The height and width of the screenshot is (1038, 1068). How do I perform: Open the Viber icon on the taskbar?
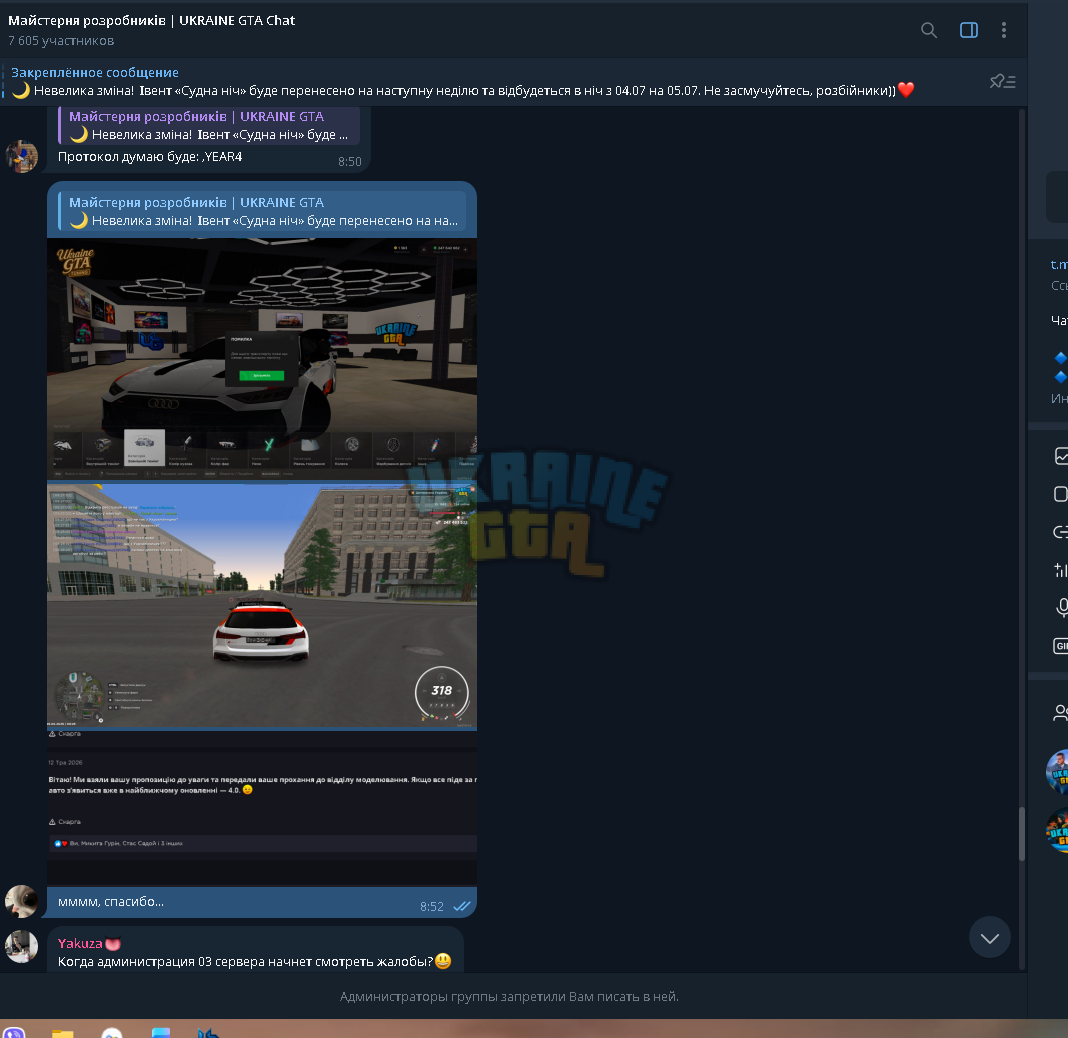[x=14, y=1033]
